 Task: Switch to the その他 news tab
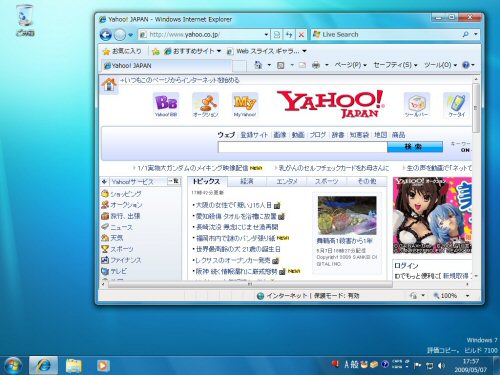(x=367, y=181)
